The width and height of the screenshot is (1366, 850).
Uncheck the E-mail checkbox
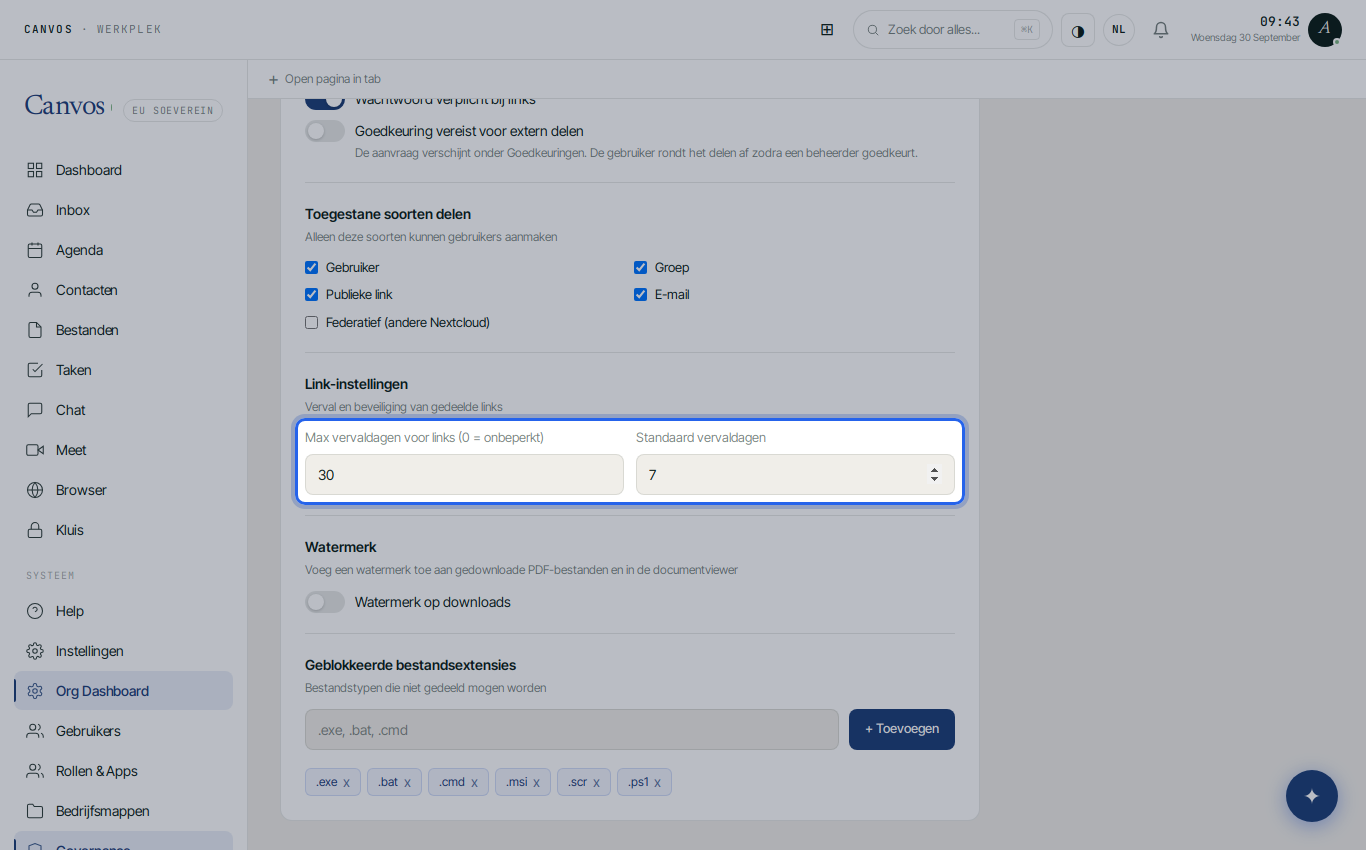click(640, 295)
